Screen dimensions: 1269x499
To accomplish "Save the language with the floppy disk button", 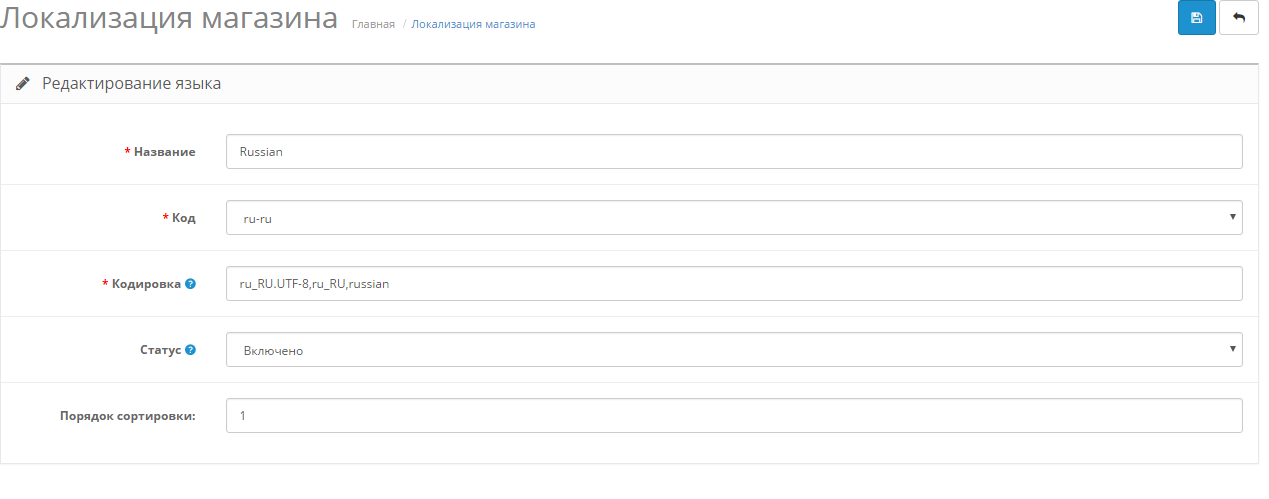I will point(1196,18).
